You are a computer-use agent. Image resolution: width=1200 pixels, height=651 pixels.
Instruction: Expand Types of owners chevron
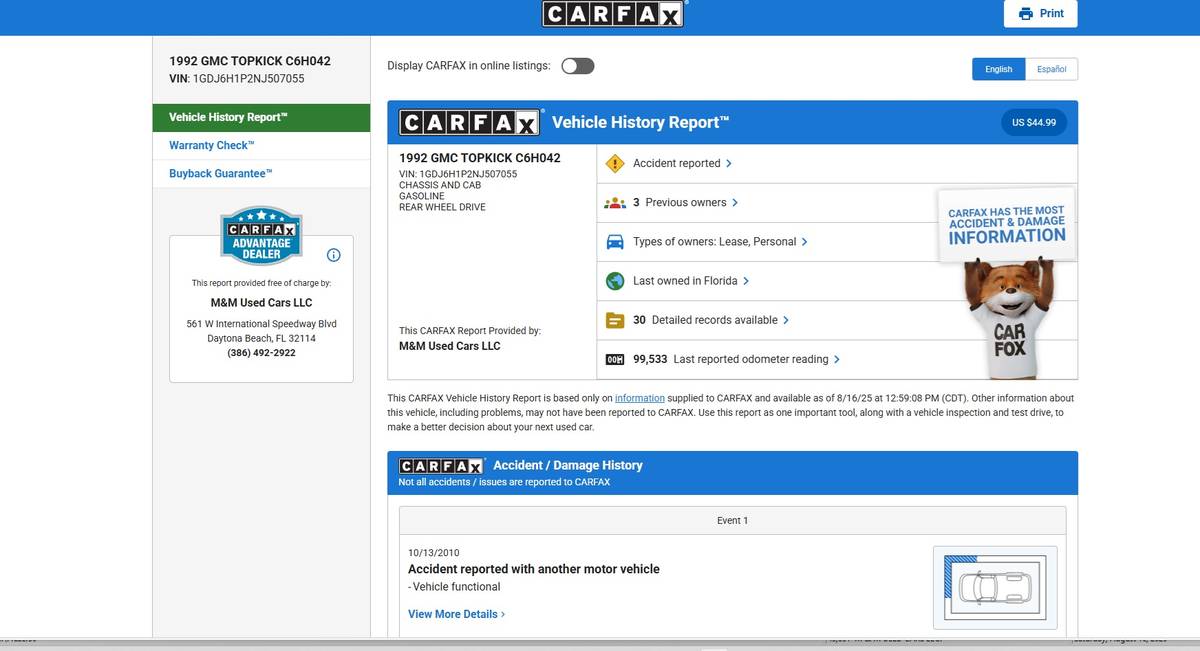[x=805, y=242]
